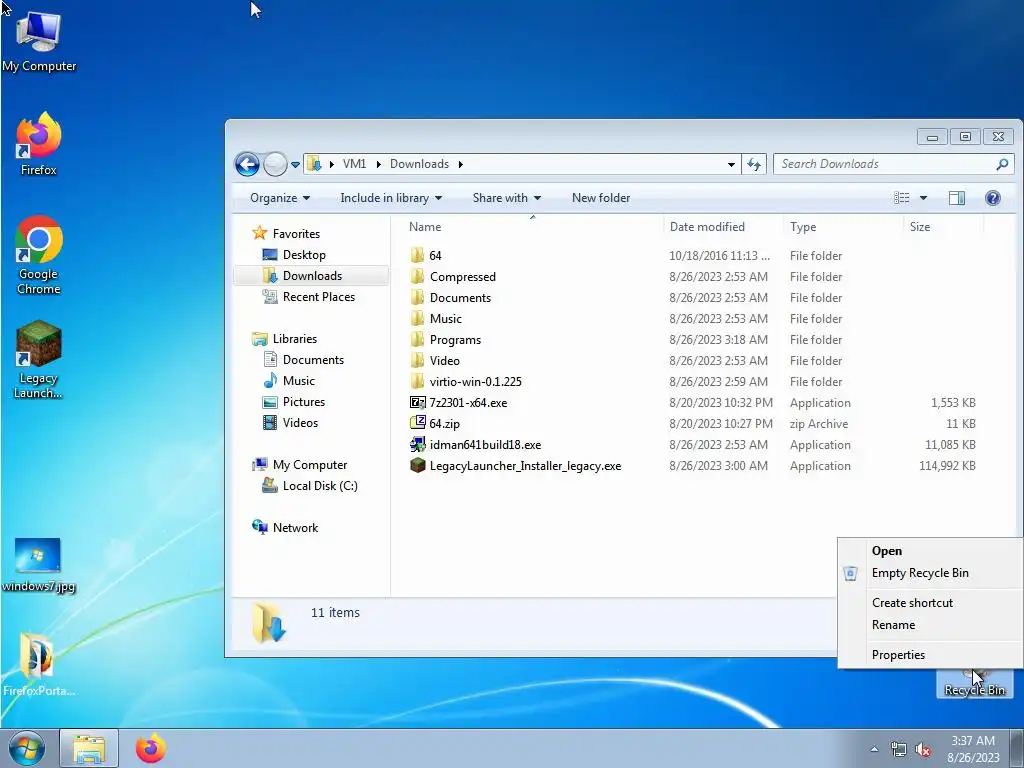Select the Firefox desktop shortcut
Image resolution: width=1024 pixels, height=768 pixels.
pos(39,144)
